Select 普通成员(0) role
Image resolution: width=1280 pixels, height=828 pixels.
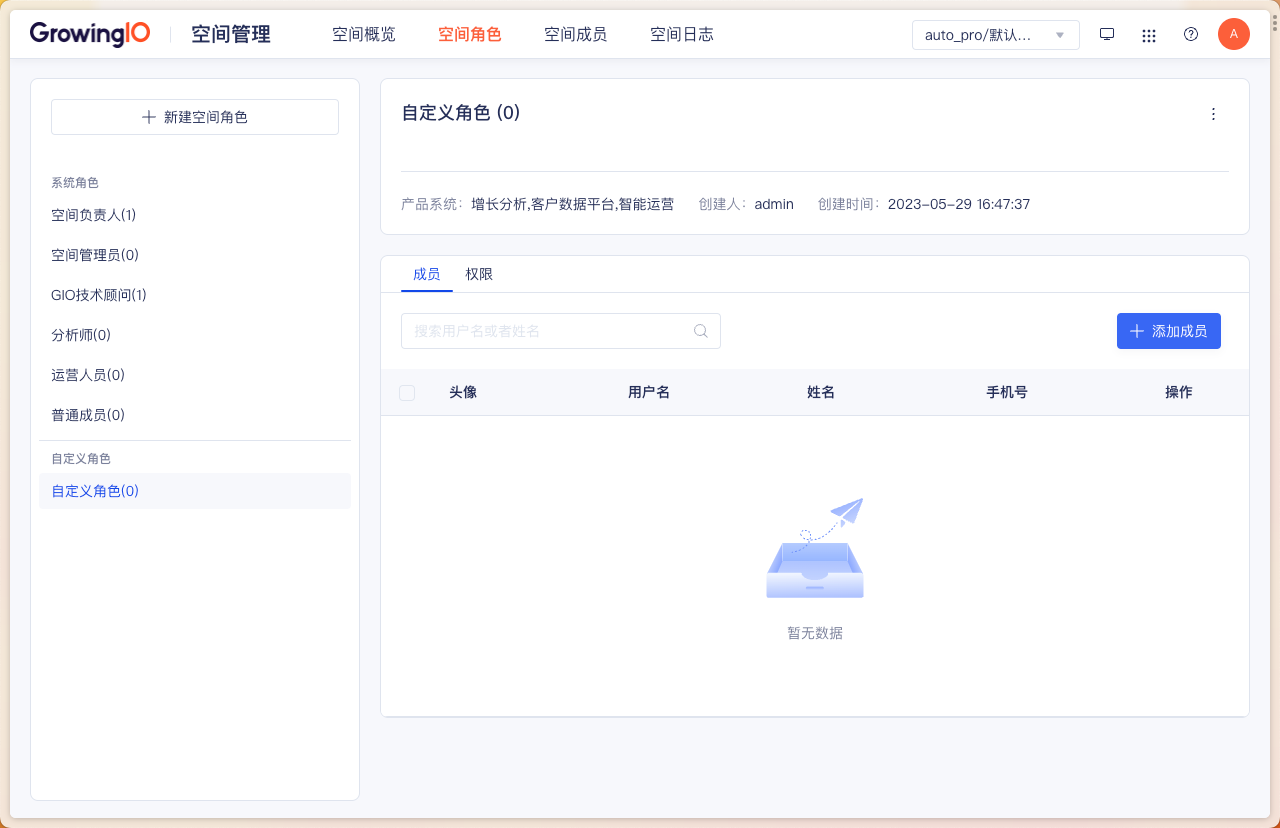coord(195,415)
